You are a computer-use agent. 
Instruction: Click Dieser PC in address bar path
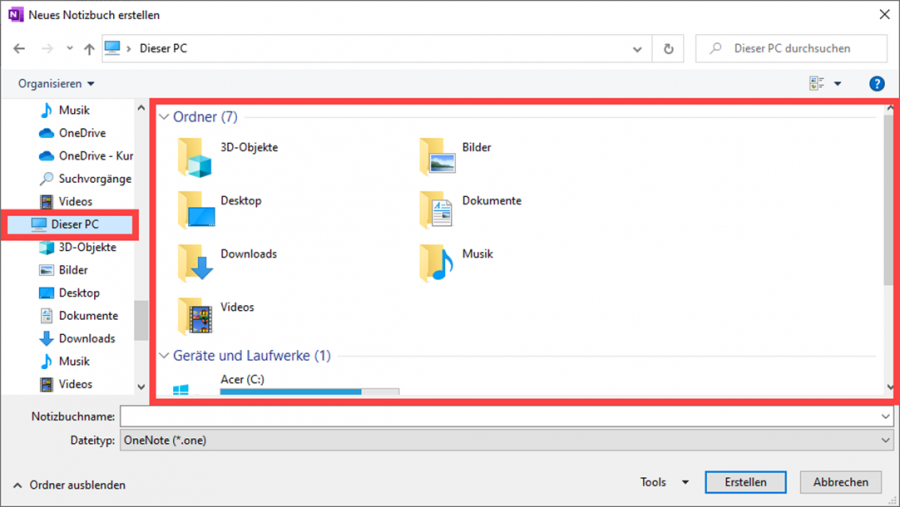pos(164,49)
